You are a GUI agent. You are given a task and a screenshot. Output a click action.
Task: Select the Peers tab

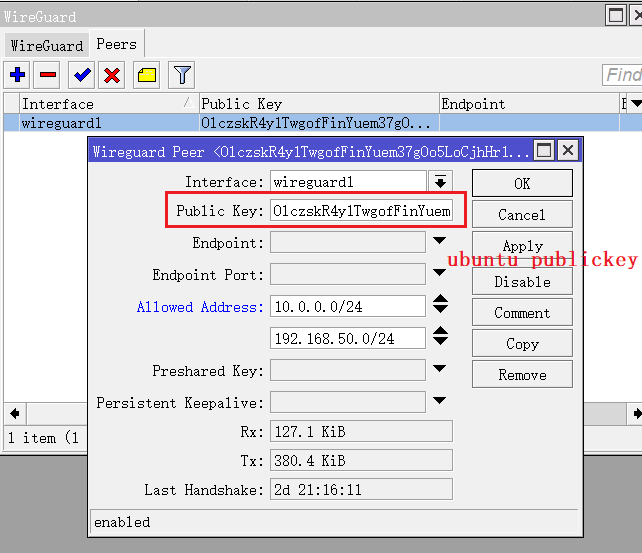tap(116, 45)
